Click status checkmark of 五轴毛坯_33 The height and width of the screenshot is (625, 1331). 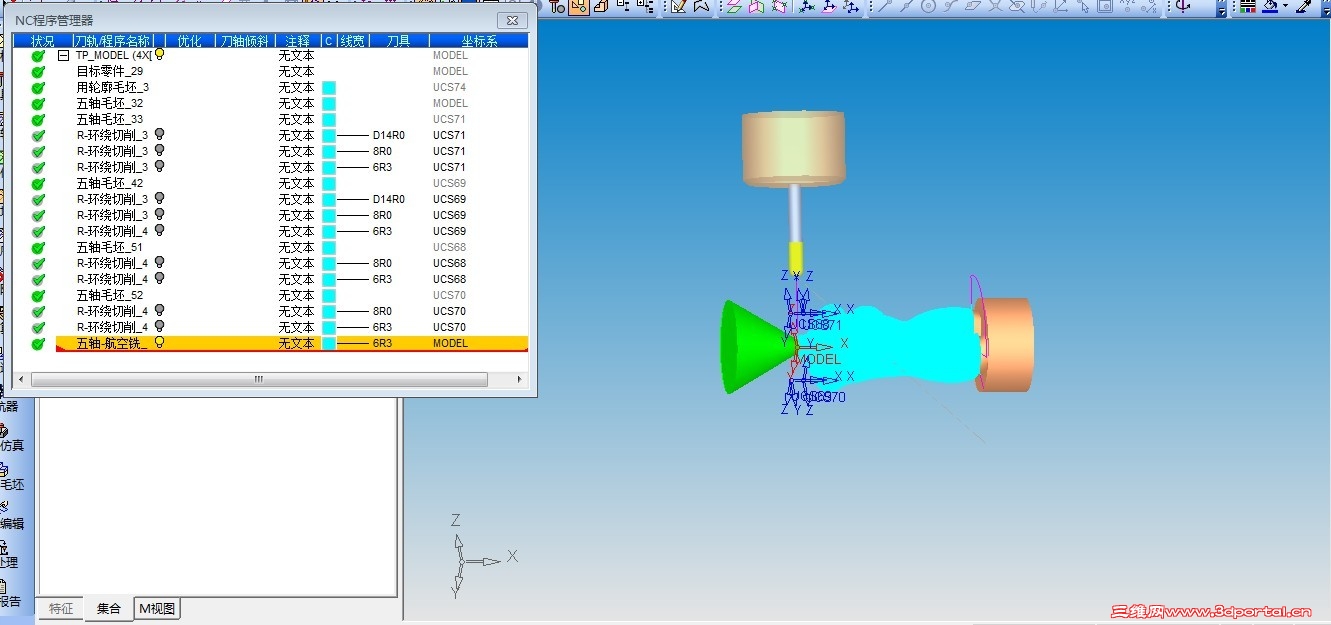pos(39,120)
